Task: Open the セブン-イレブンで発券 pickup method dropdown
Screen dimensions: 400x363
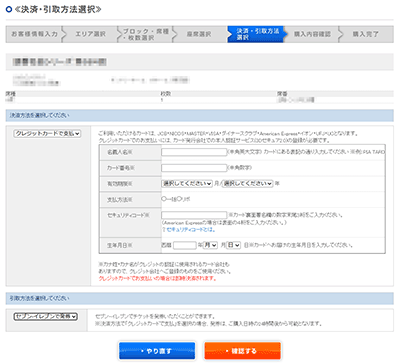Action: (x=46, y=316)
